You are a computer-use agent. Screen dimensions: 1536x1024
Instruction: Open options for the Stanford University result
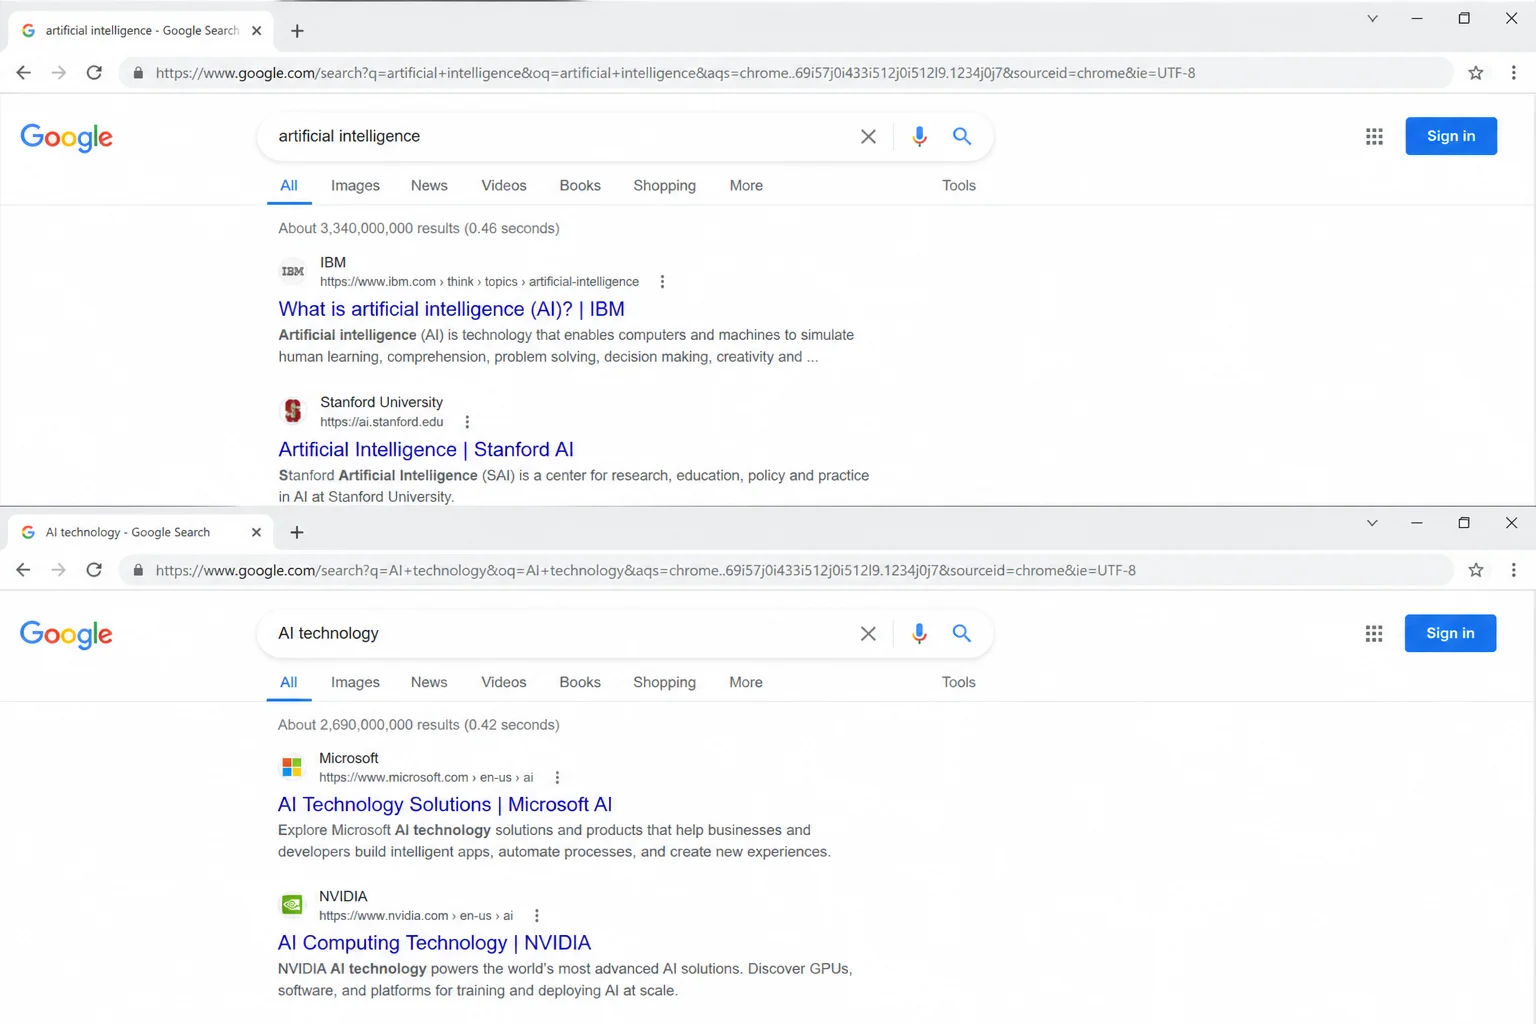point(467,422)
